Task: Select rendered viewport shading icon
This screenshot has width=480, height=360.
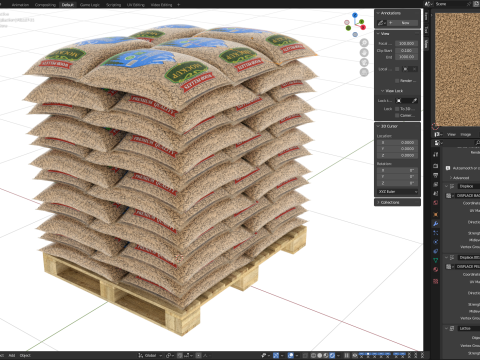Action: point(332,355)
